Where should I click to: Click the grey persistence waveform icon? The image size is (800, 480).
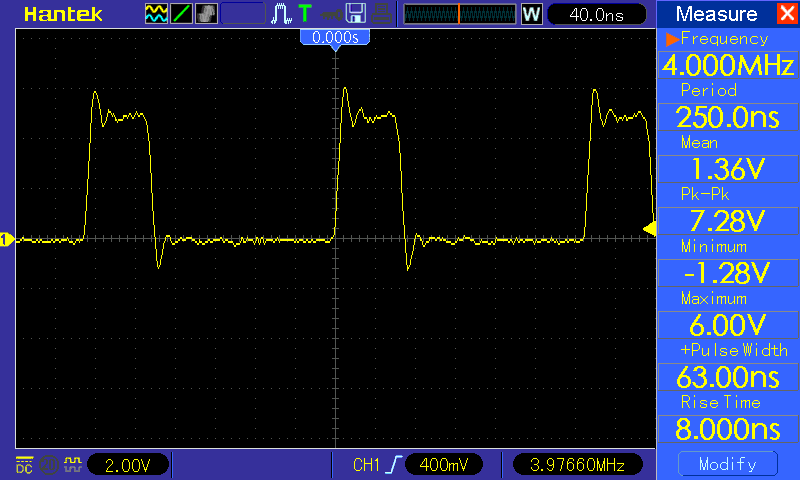point(206,14)
